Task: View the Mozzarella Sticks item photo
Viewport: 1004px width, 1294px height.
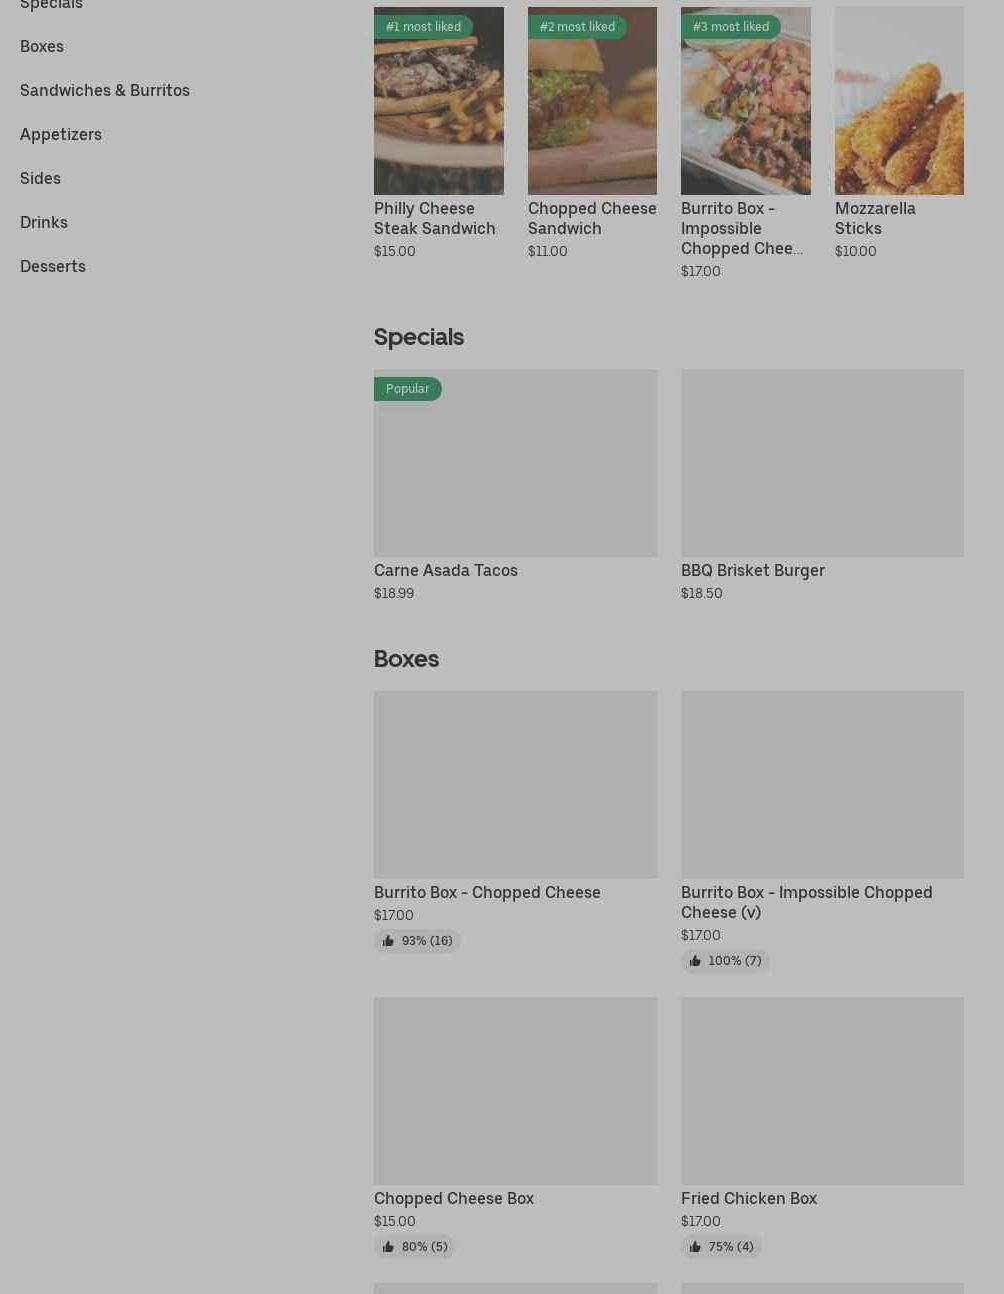Action: [899, 100]
